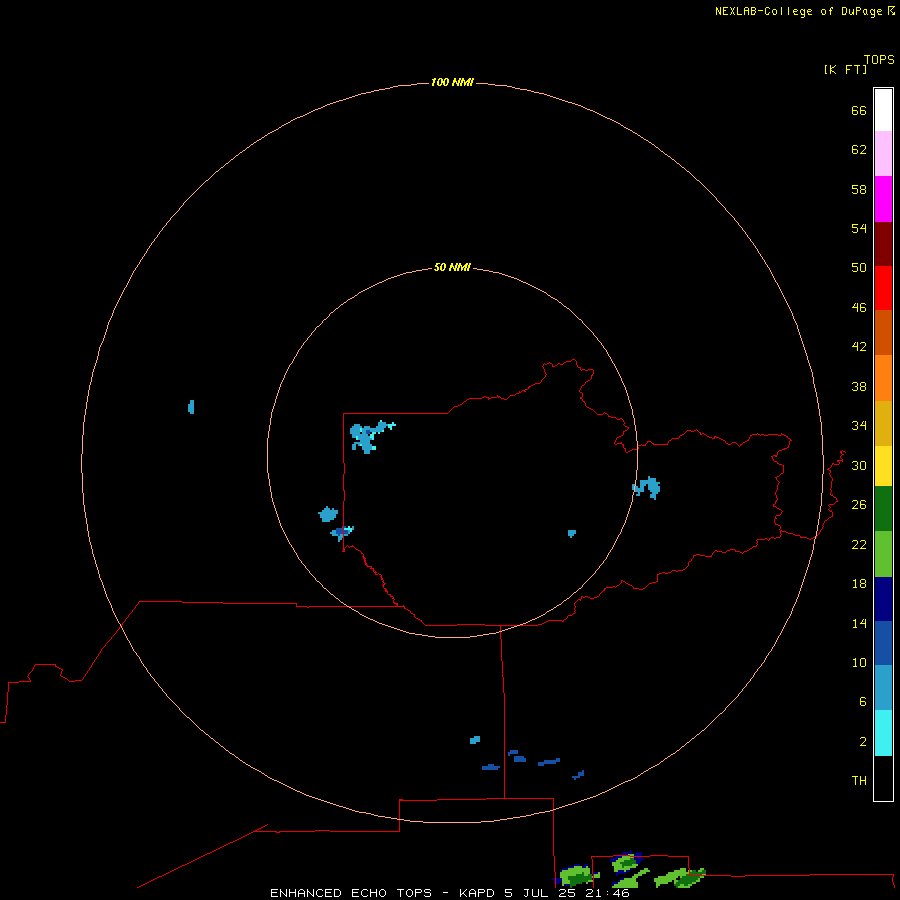Click the navy blue 22 kft swatch
Viewport: 900px width, 900px height.
883,599
